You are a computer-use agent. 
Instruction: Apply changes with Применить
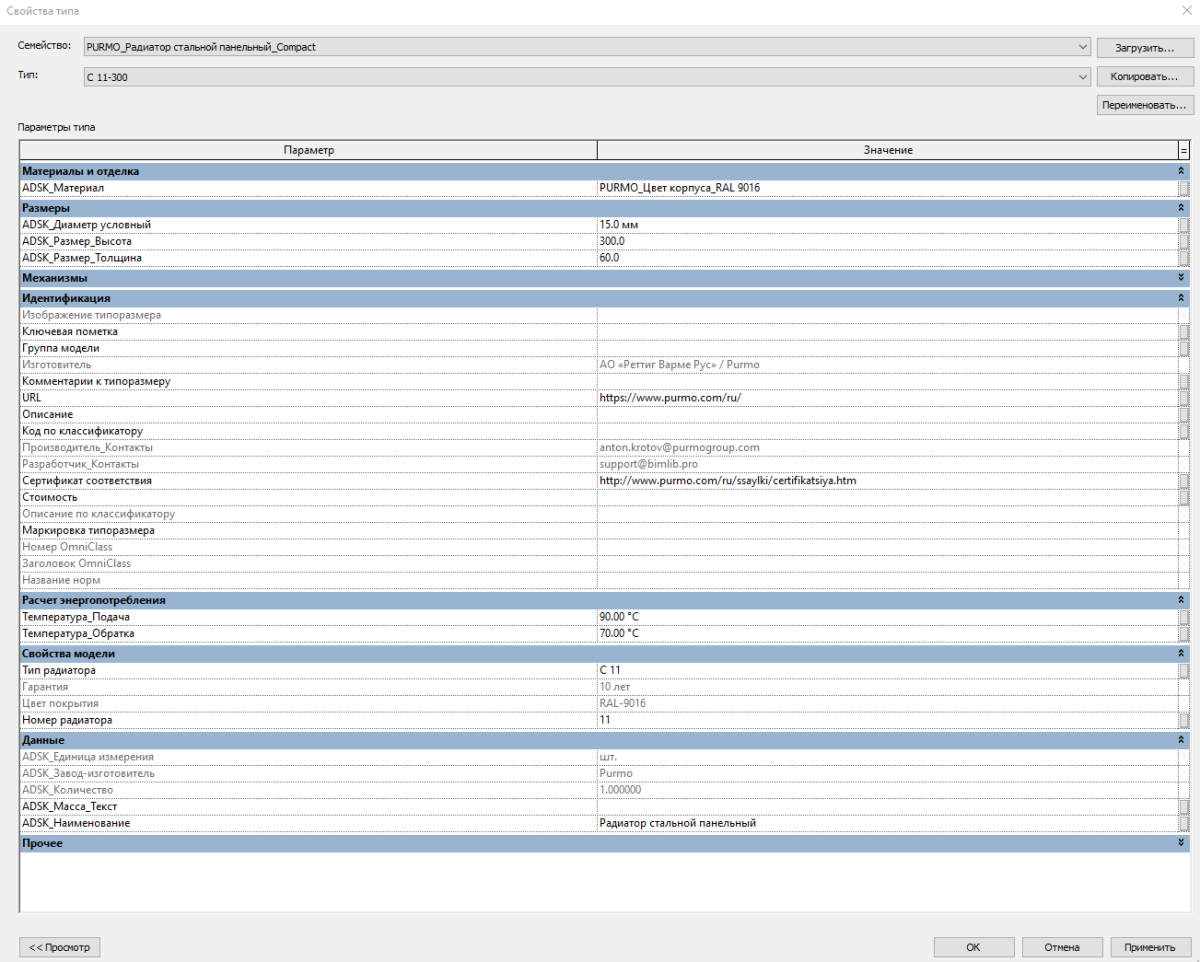(1149, 947)
